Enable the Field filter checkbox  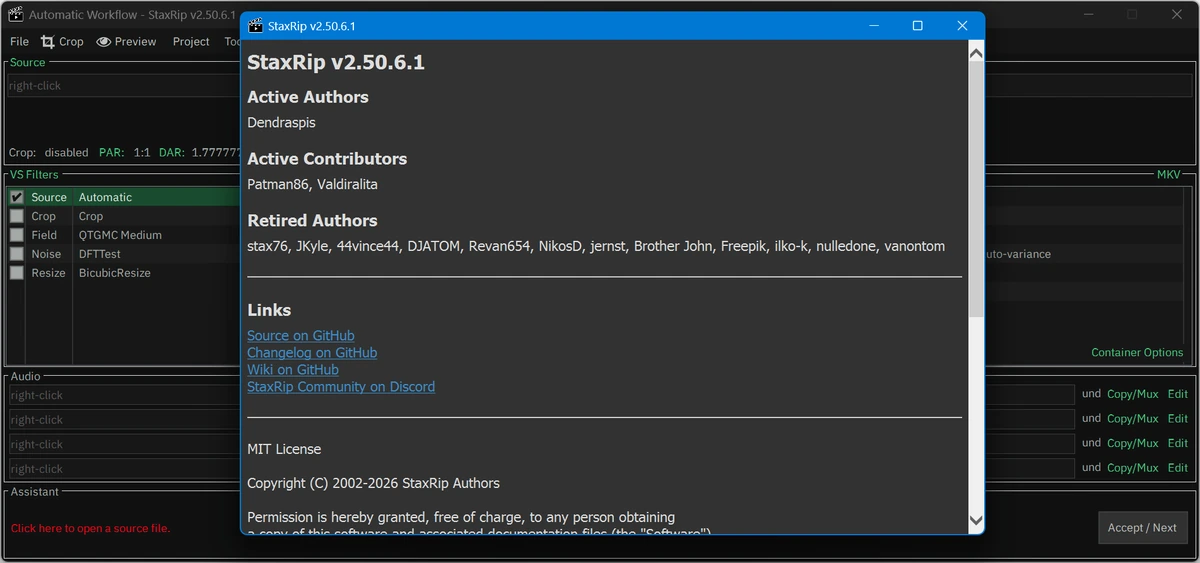coord(17,235)
